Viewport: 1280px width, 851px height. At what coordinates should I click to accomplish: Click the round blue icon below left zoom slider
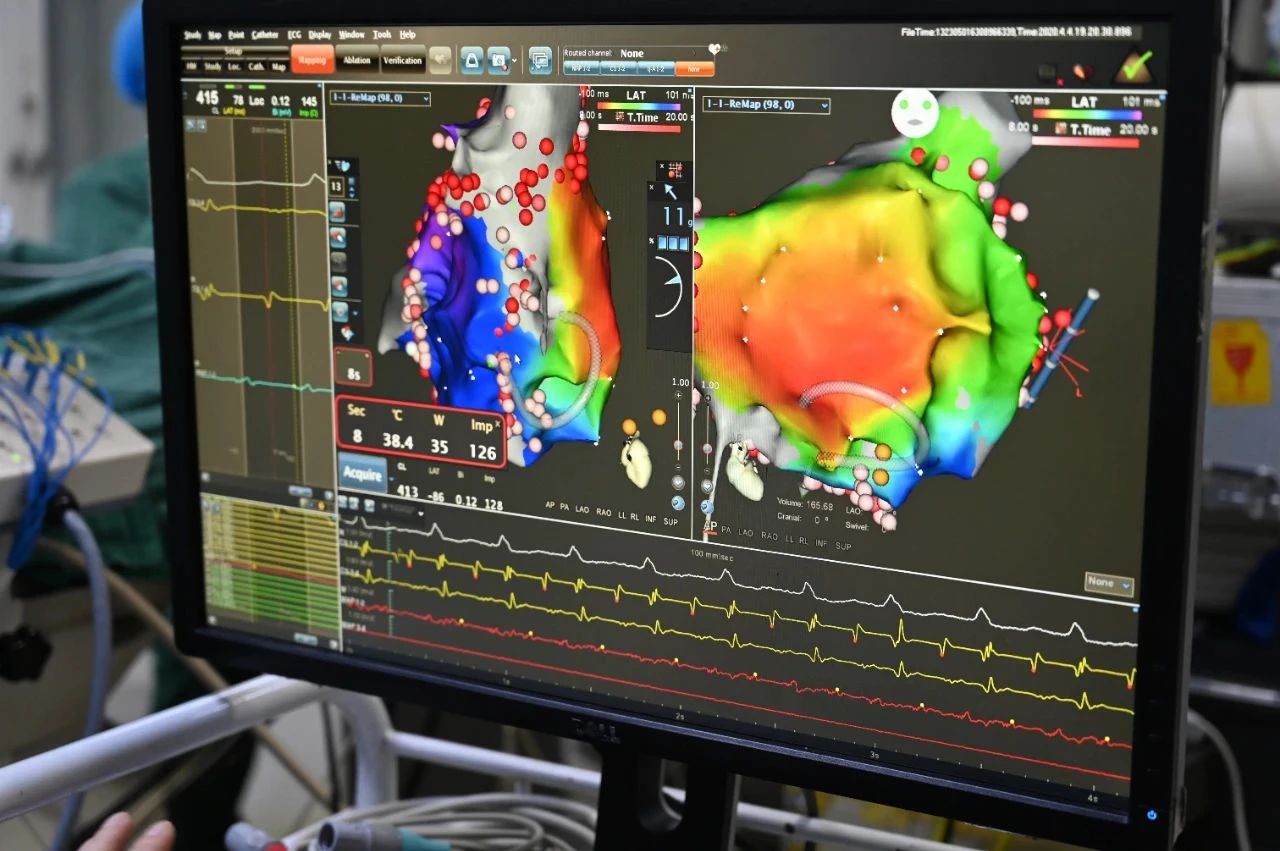[678, 503]
